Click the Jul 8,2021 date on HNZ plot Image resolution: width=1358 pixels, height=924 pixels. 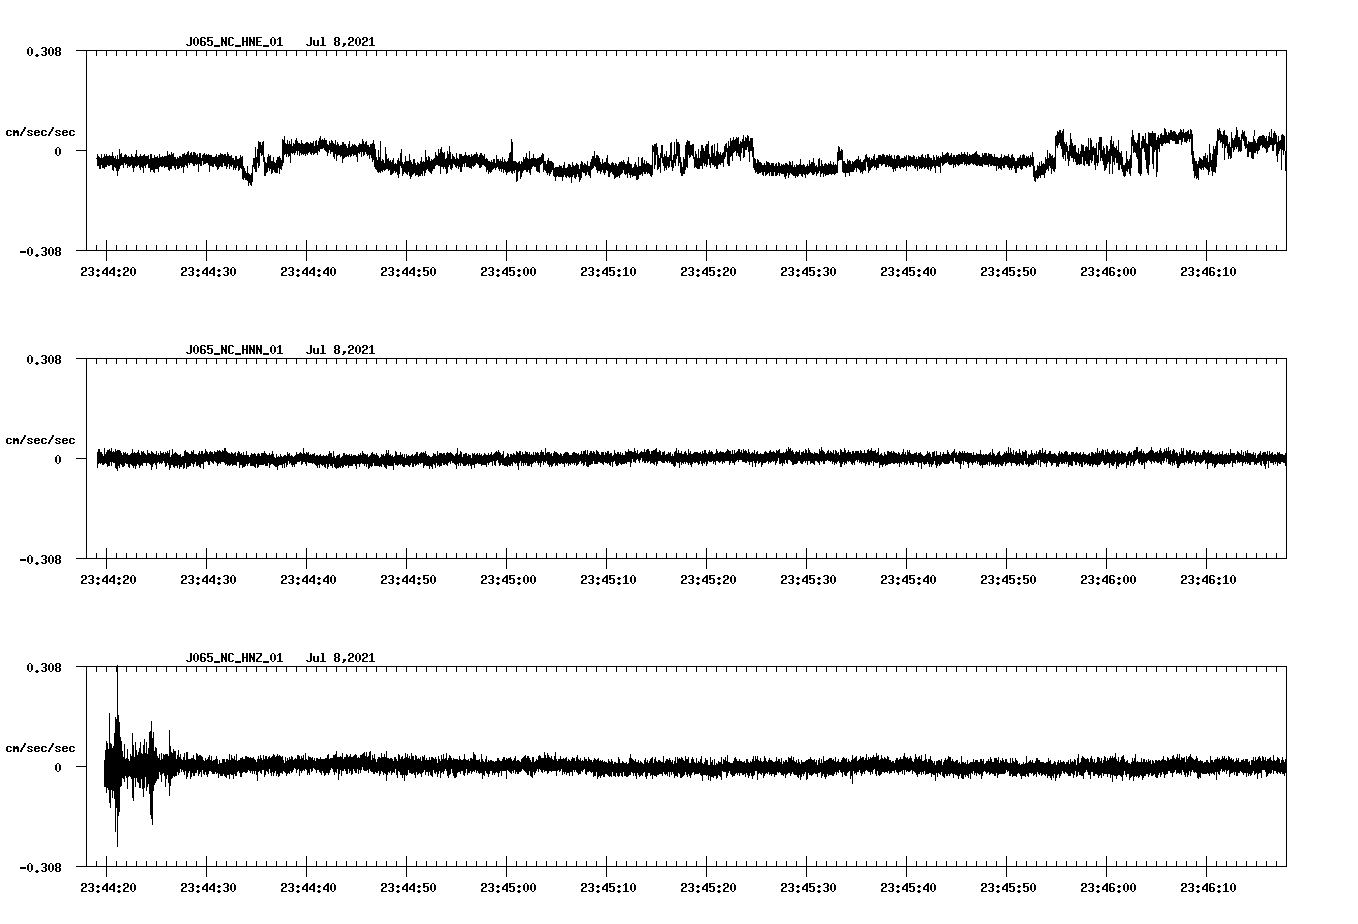340,658
